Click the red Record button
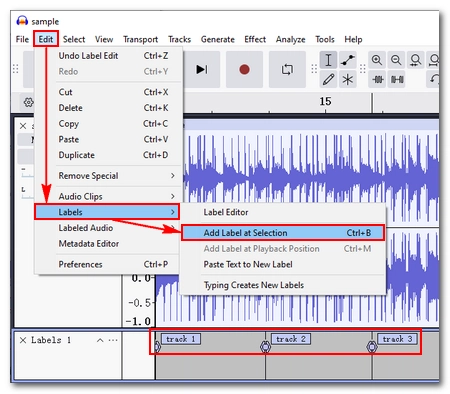450x394 pixels. point(244,69)
